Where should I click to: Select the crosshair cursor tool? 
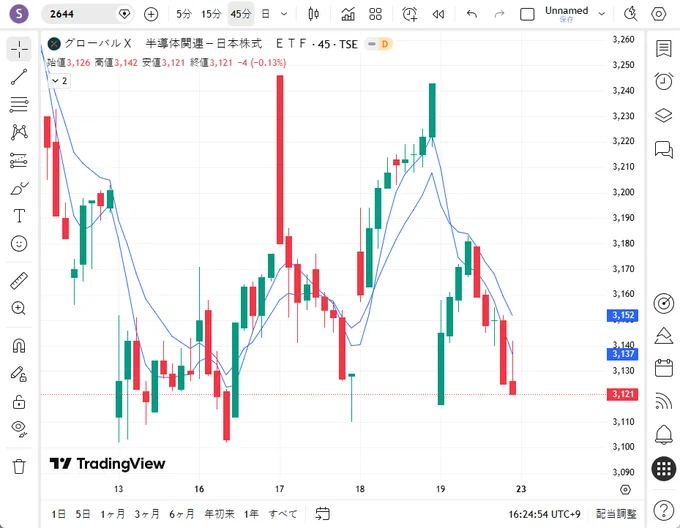(x=19, y=49)
